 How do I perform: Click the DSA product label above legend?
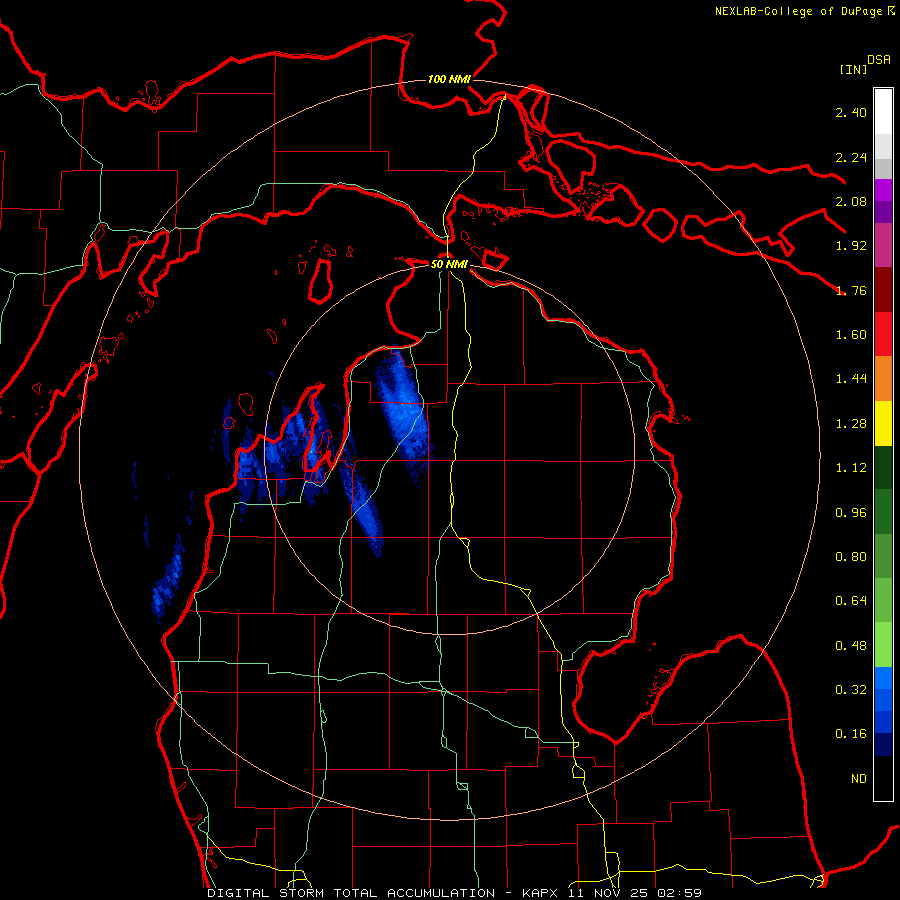(x=879, y=59)
